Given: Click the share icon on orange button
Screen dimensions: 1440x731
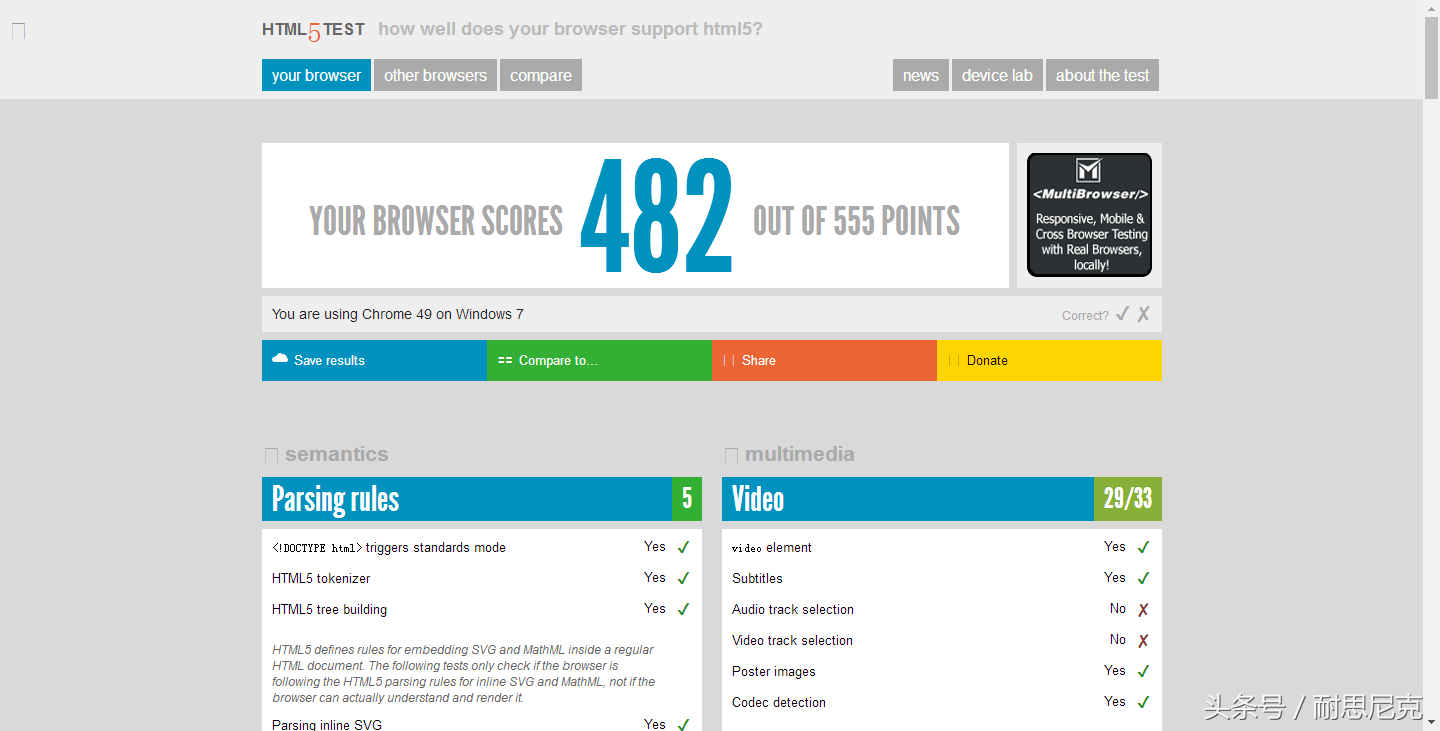Looking at the screenshot, I should pos(729,360).
